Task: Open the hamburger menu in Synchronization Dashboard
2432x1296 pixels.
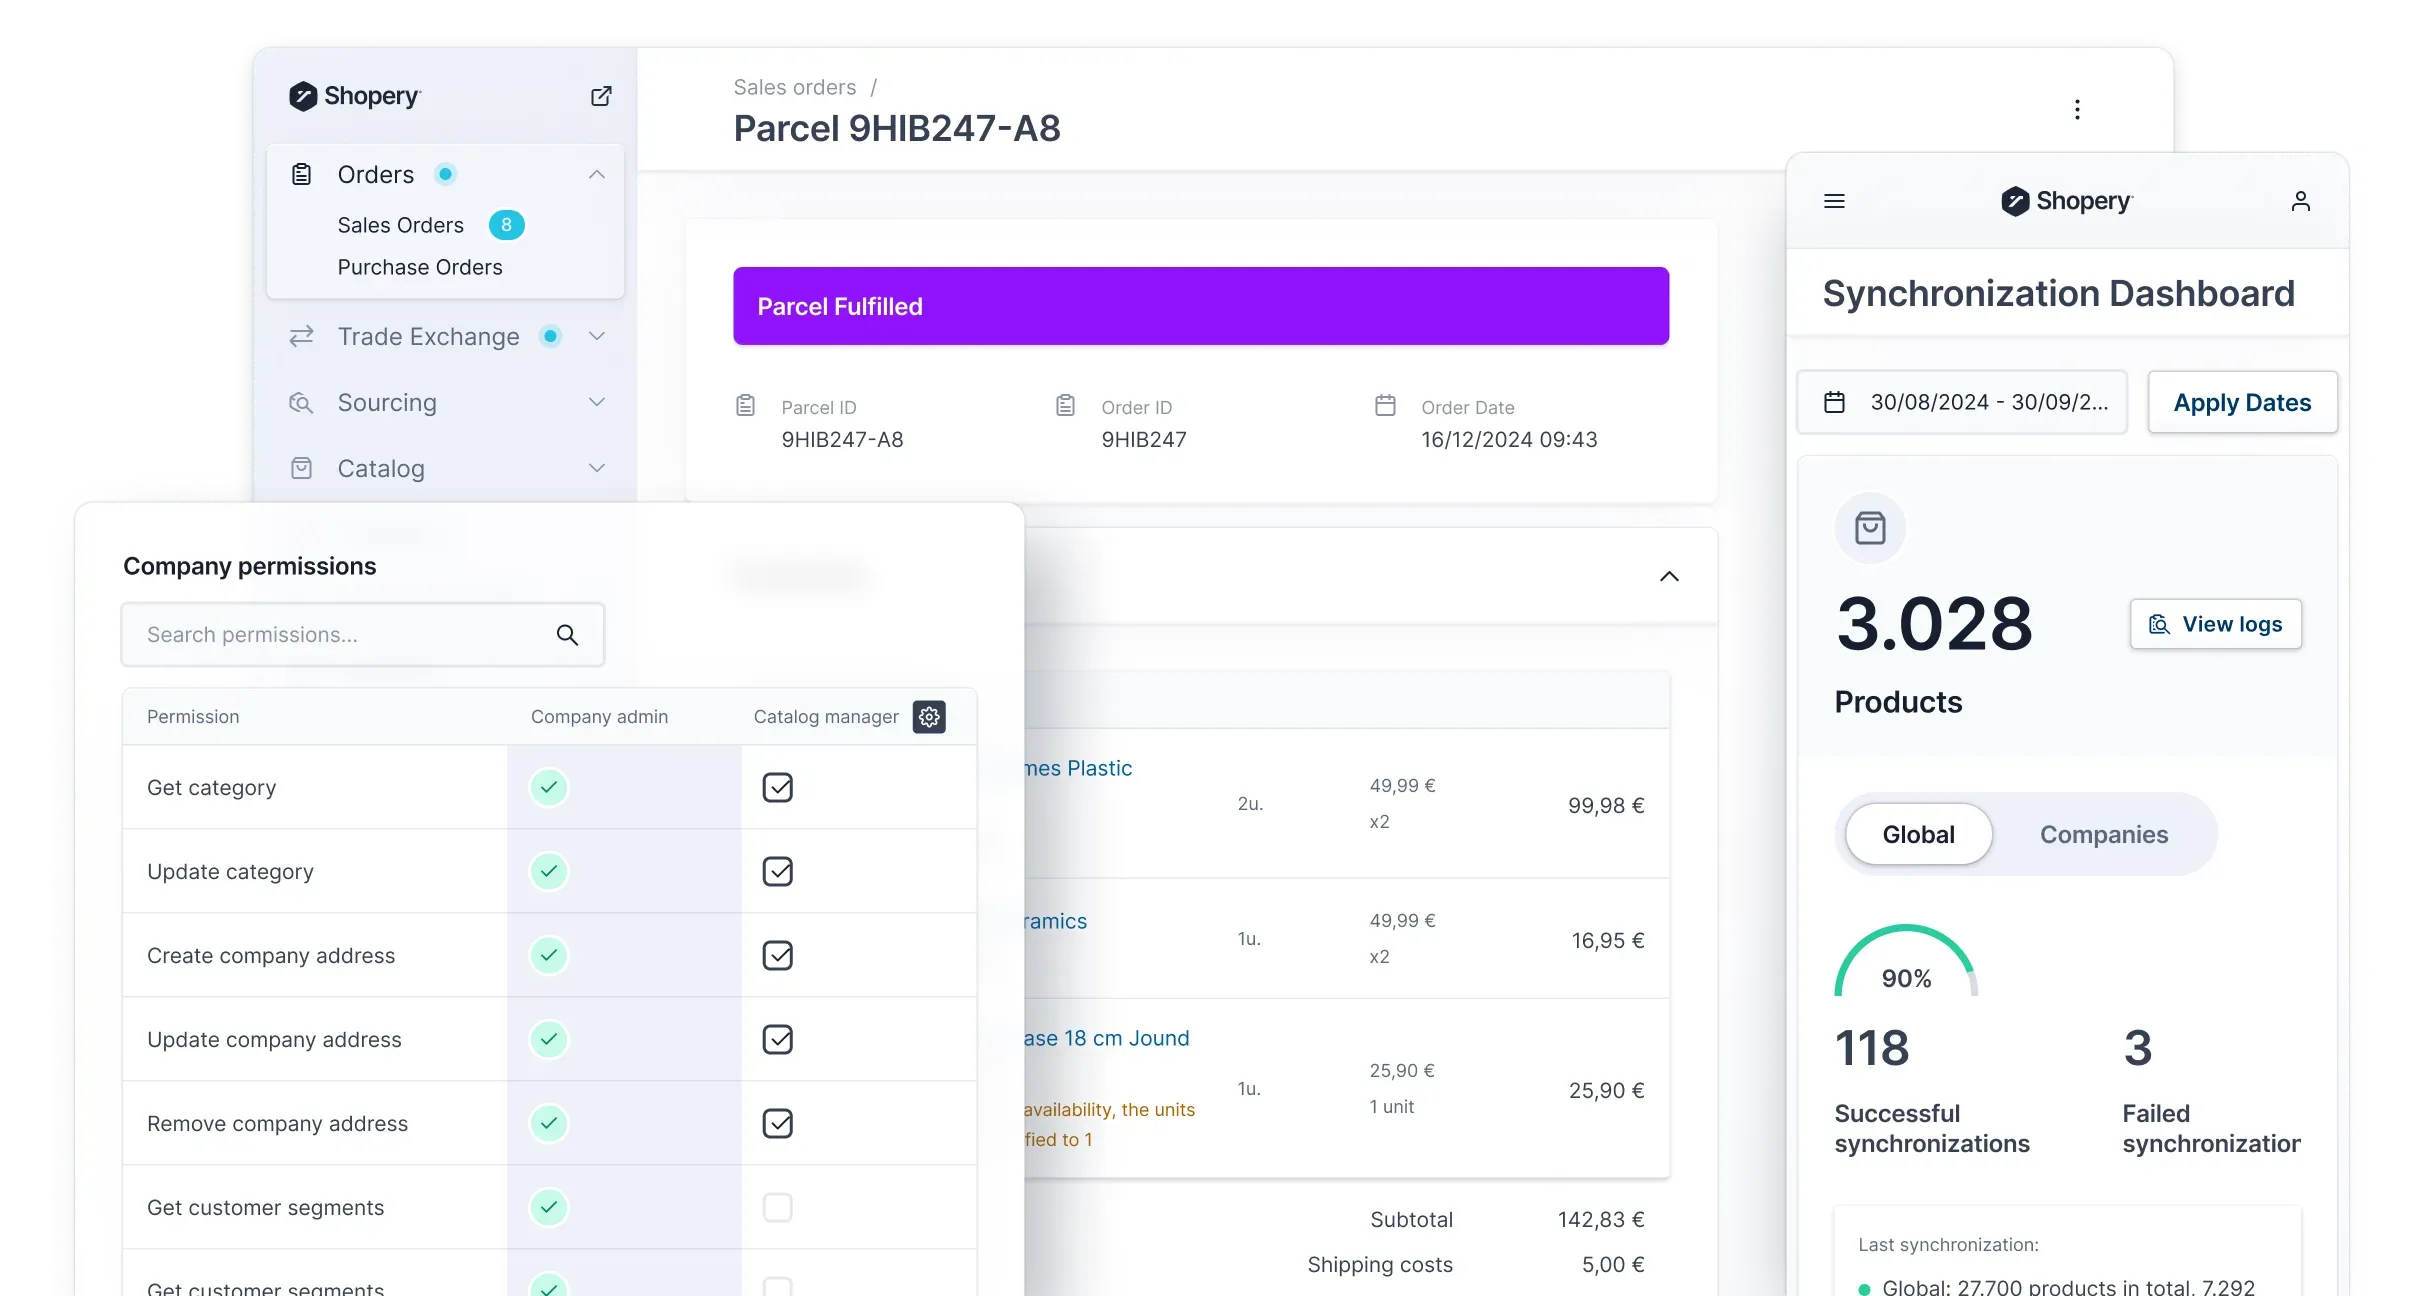Action: 1834,201
